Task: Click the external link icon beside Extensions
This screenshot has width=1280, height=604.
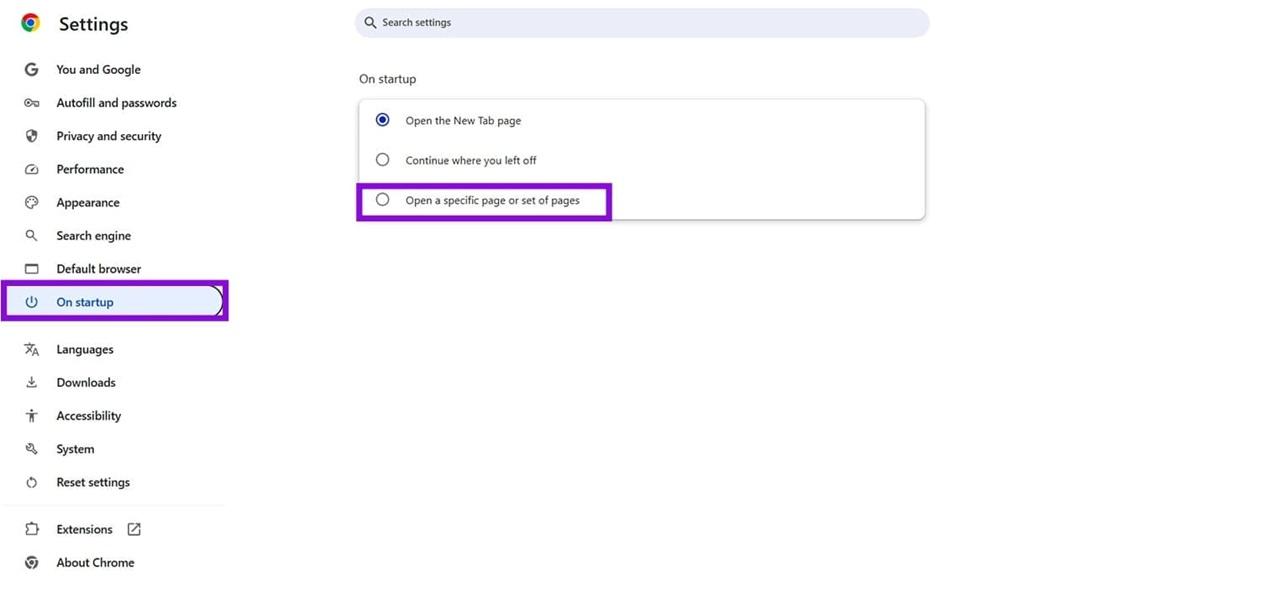Action: tap(134, 529)
